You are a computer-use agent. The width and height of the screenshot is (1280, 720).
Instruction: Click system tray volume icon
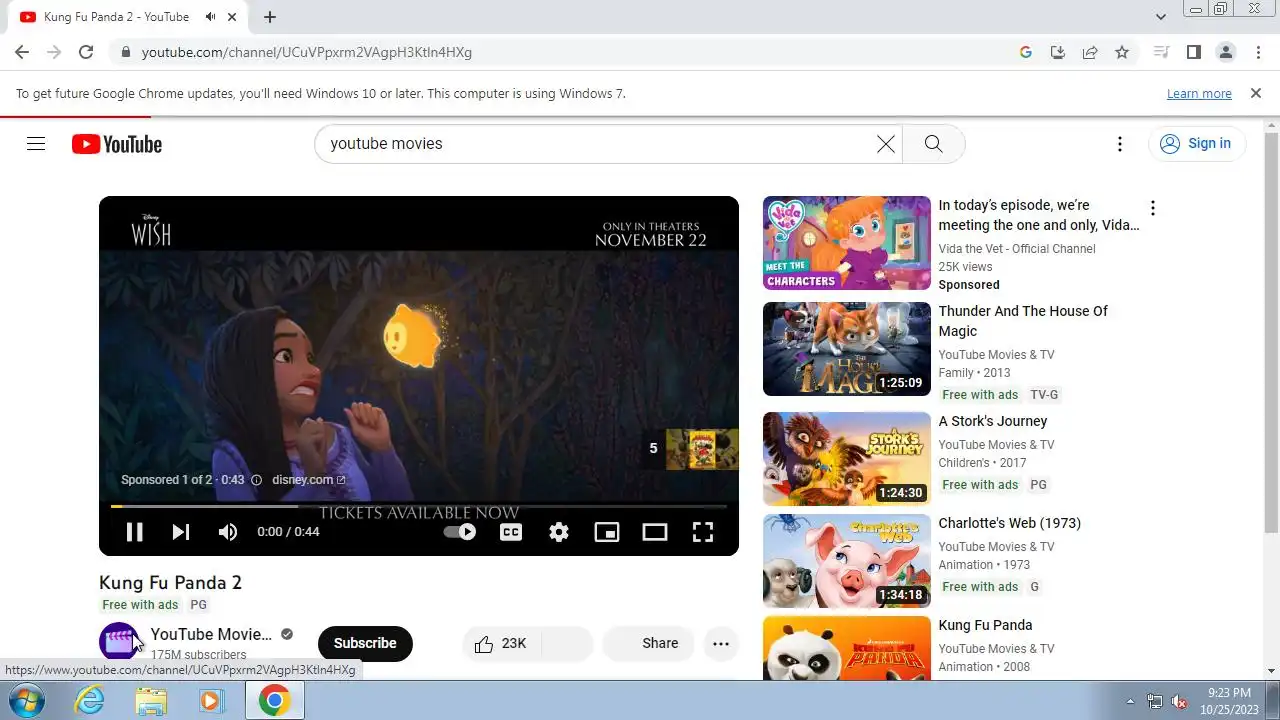click(x=1179, y=701)
